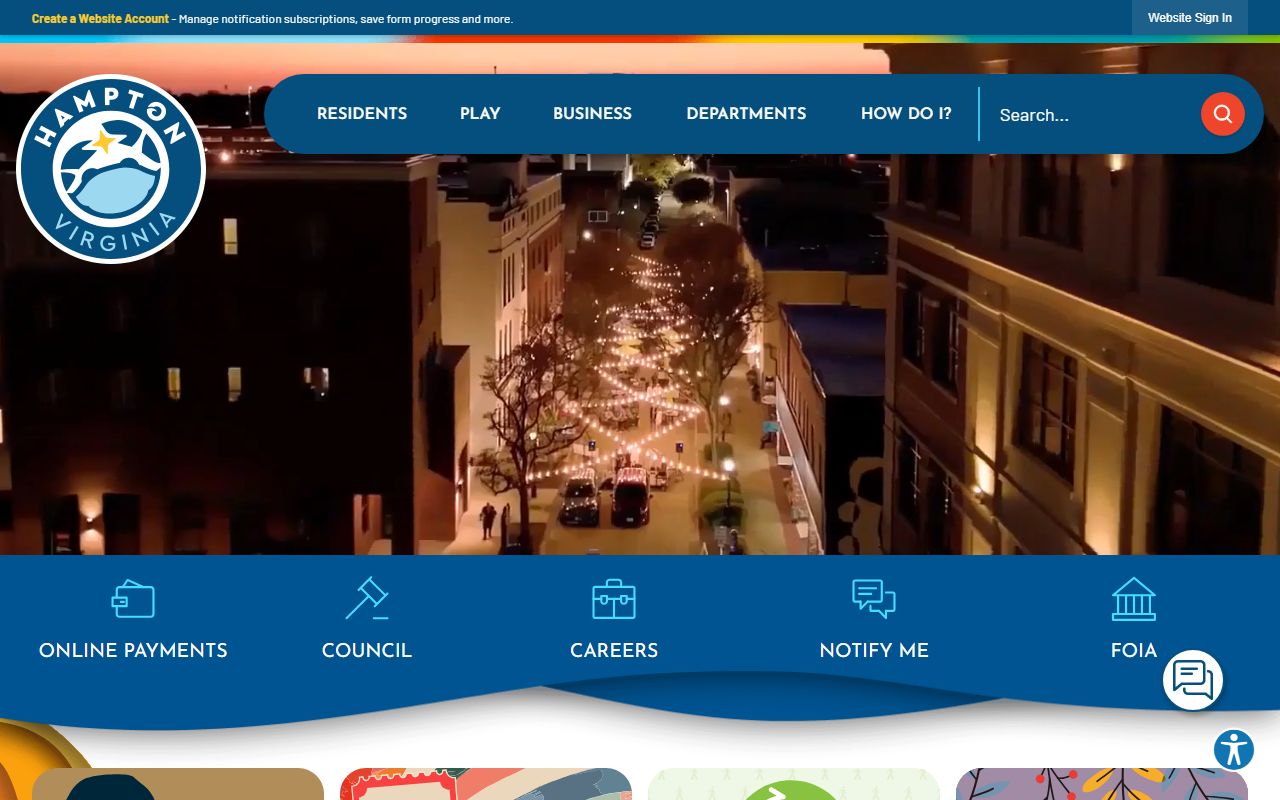
Task: Open the Notify Me link
Action: coord(874,650)
